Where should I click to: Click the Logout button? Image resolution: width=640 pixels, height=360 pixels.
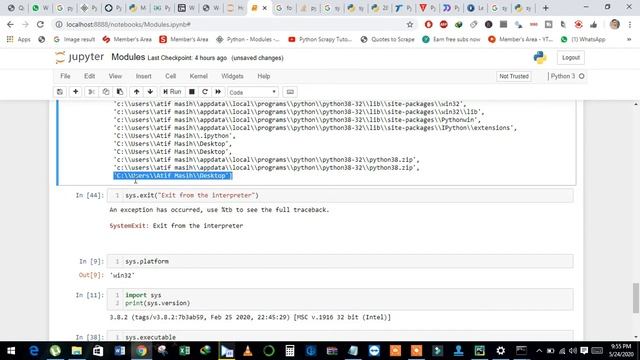pos(571,58)
